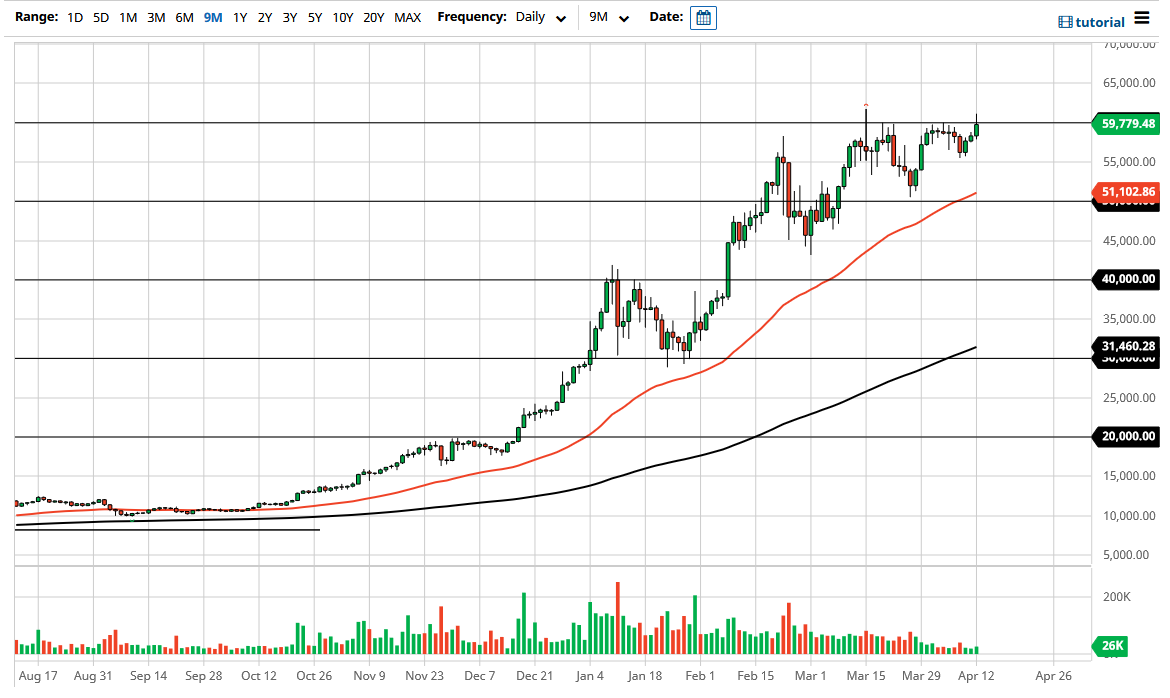Click the red 51,102.86 price label
1170x698 pixels.
coord(1128,191)
